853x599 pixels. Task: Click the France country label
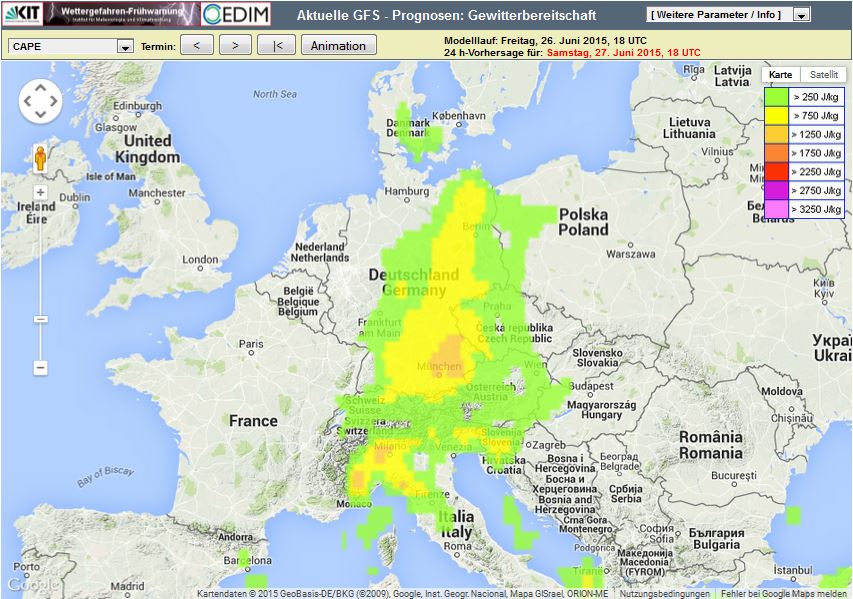(x=253, y=421)
